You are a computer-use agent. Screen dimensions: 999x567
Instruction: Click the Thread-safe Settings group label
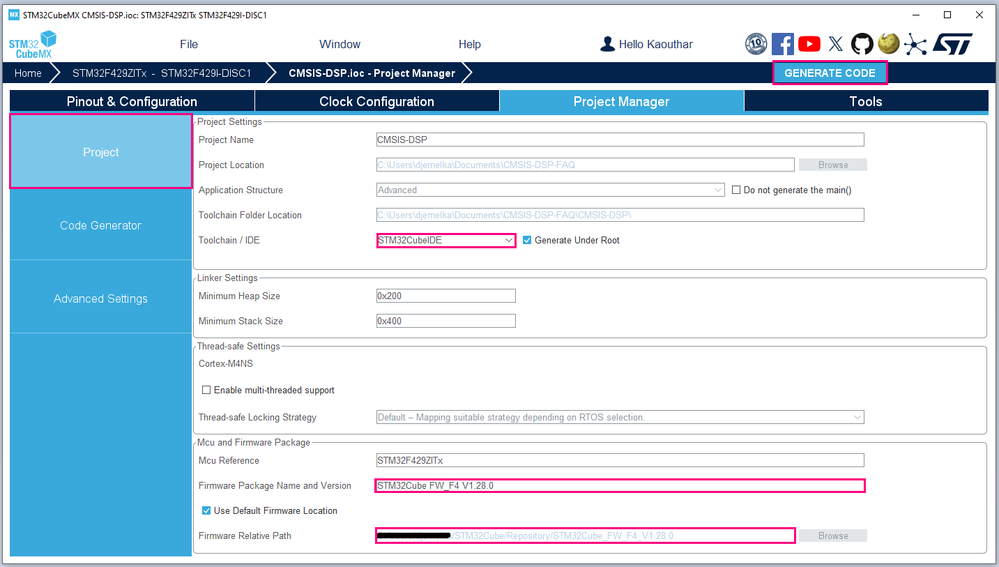click(x=238, y=346)
